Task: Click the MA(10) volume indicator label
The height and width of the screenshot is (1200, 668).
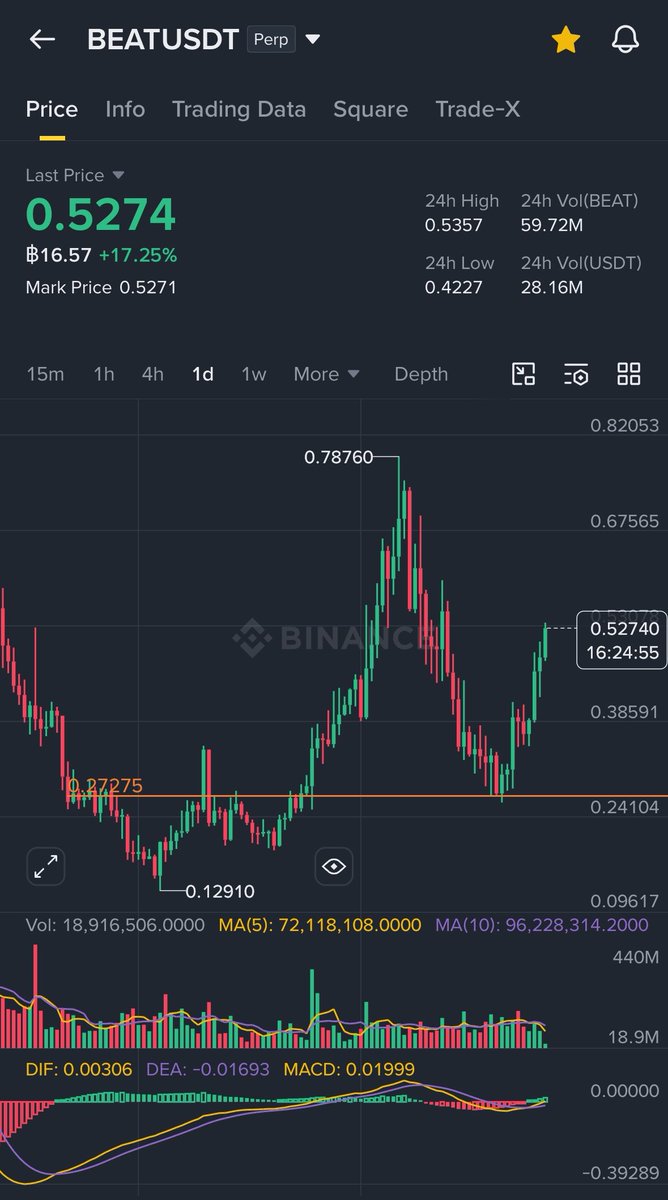Action: tap(541, 926)
